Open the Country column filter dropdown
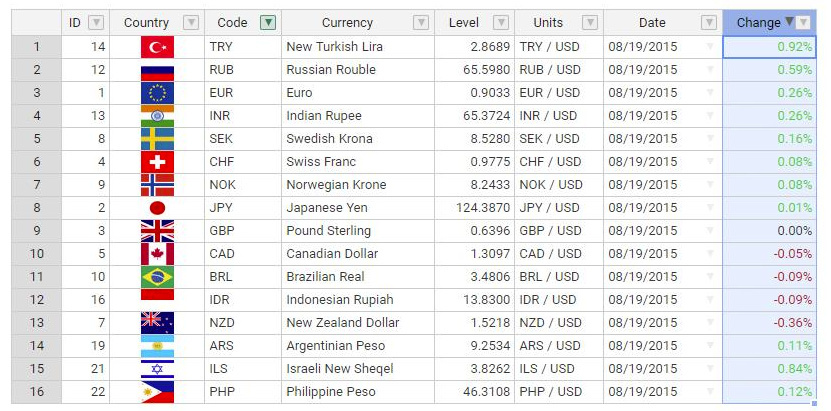This screenshot has width=831, height=411. (191, 23)
